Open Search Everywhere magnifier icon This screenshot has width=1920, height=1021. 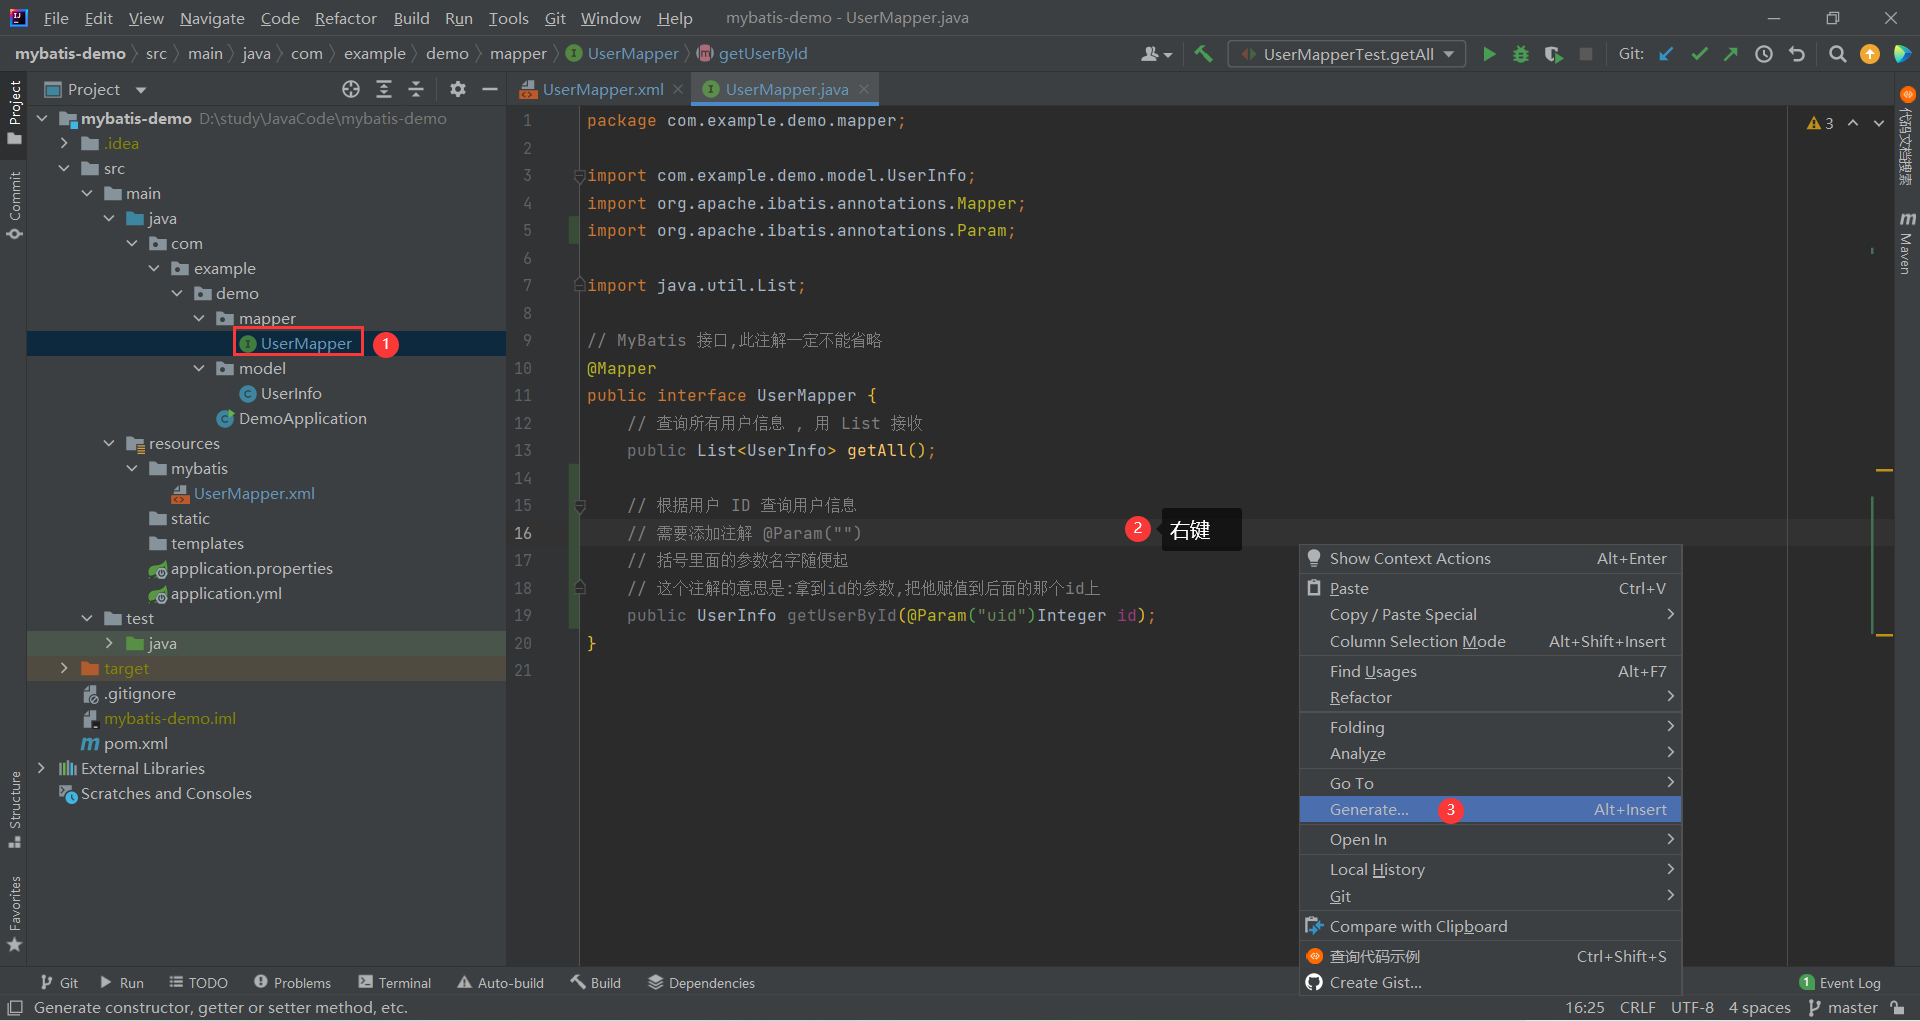click(x=1837, y=54)
